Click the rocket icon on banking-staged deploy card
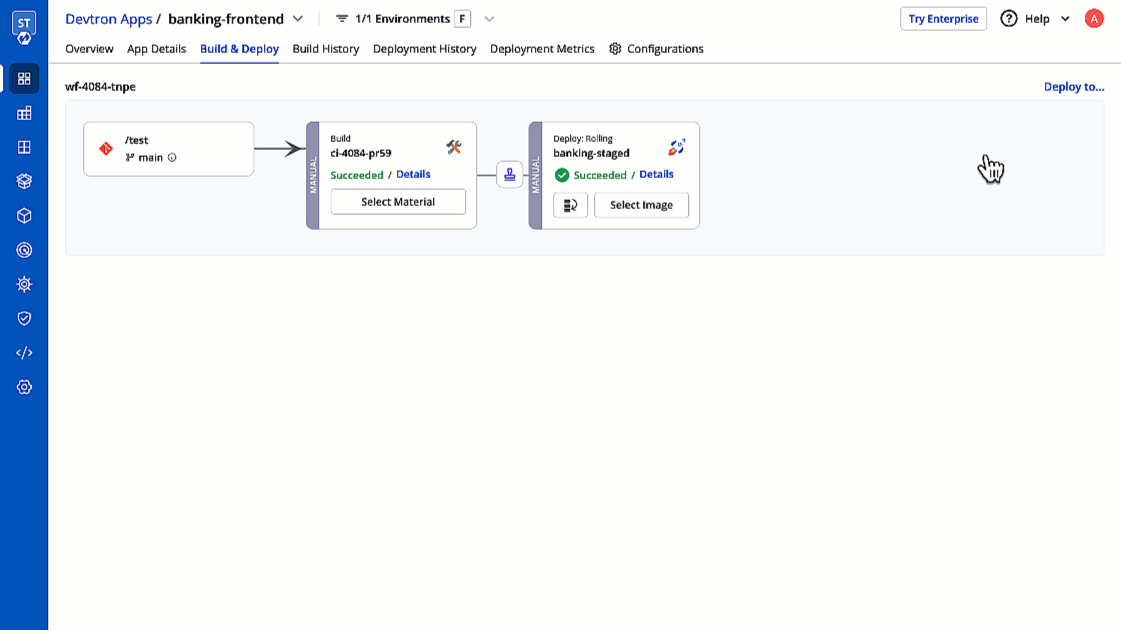The height and width of the screenshot is (630, 1121). pyautogui.click(x=677, y=146)
